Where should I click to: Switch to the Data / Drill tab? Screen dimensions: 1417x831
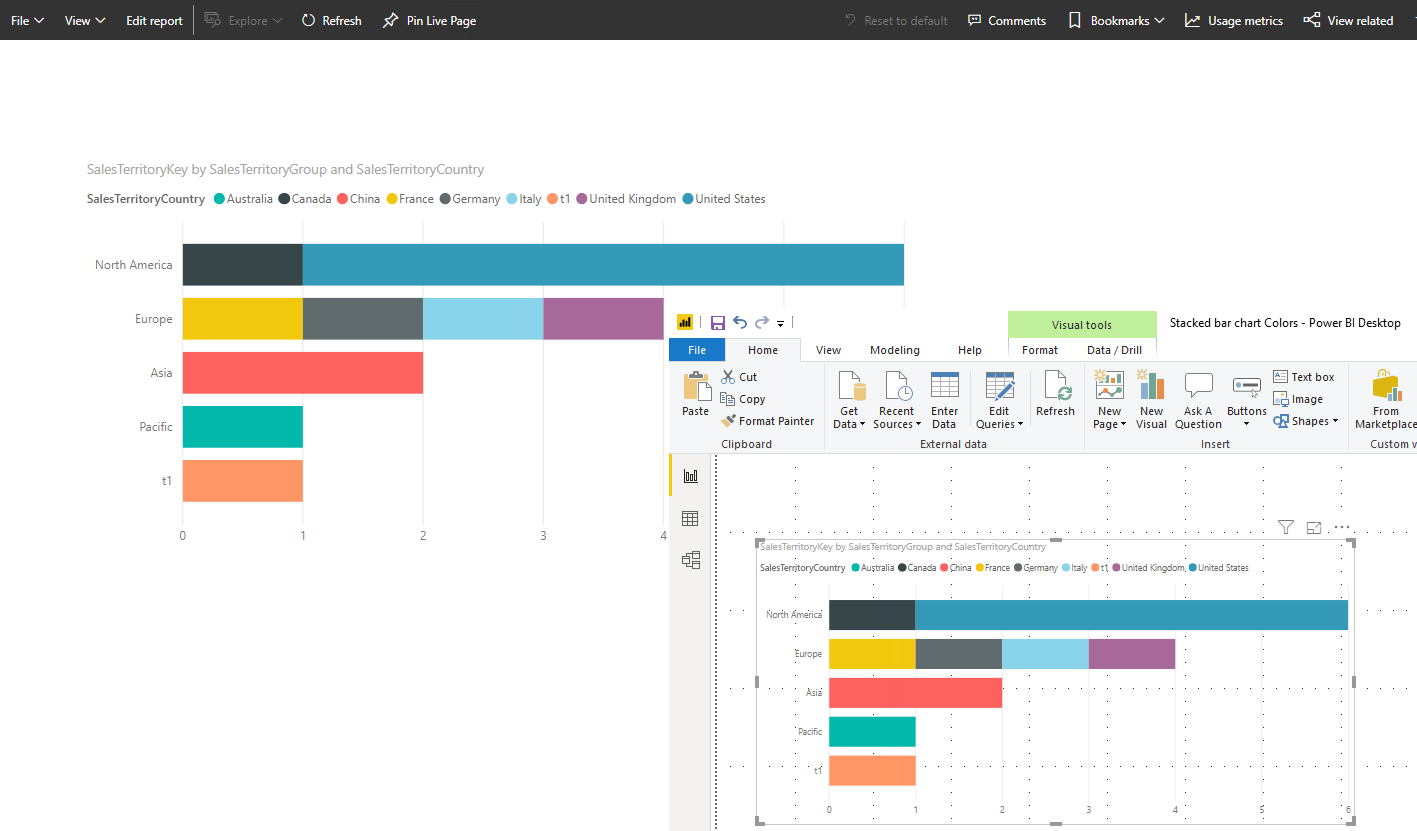(x=1114, y=350)
